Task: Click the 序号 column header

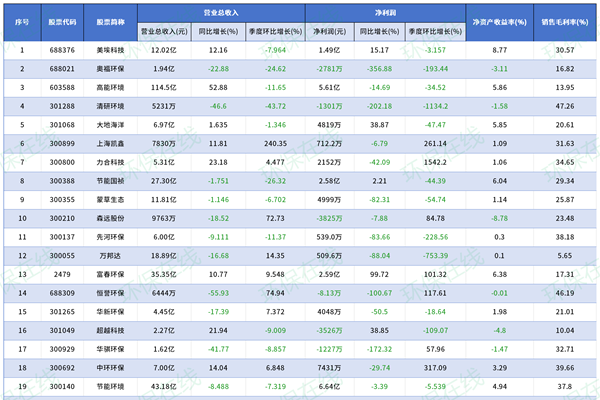Action: (x=23, y=20)
